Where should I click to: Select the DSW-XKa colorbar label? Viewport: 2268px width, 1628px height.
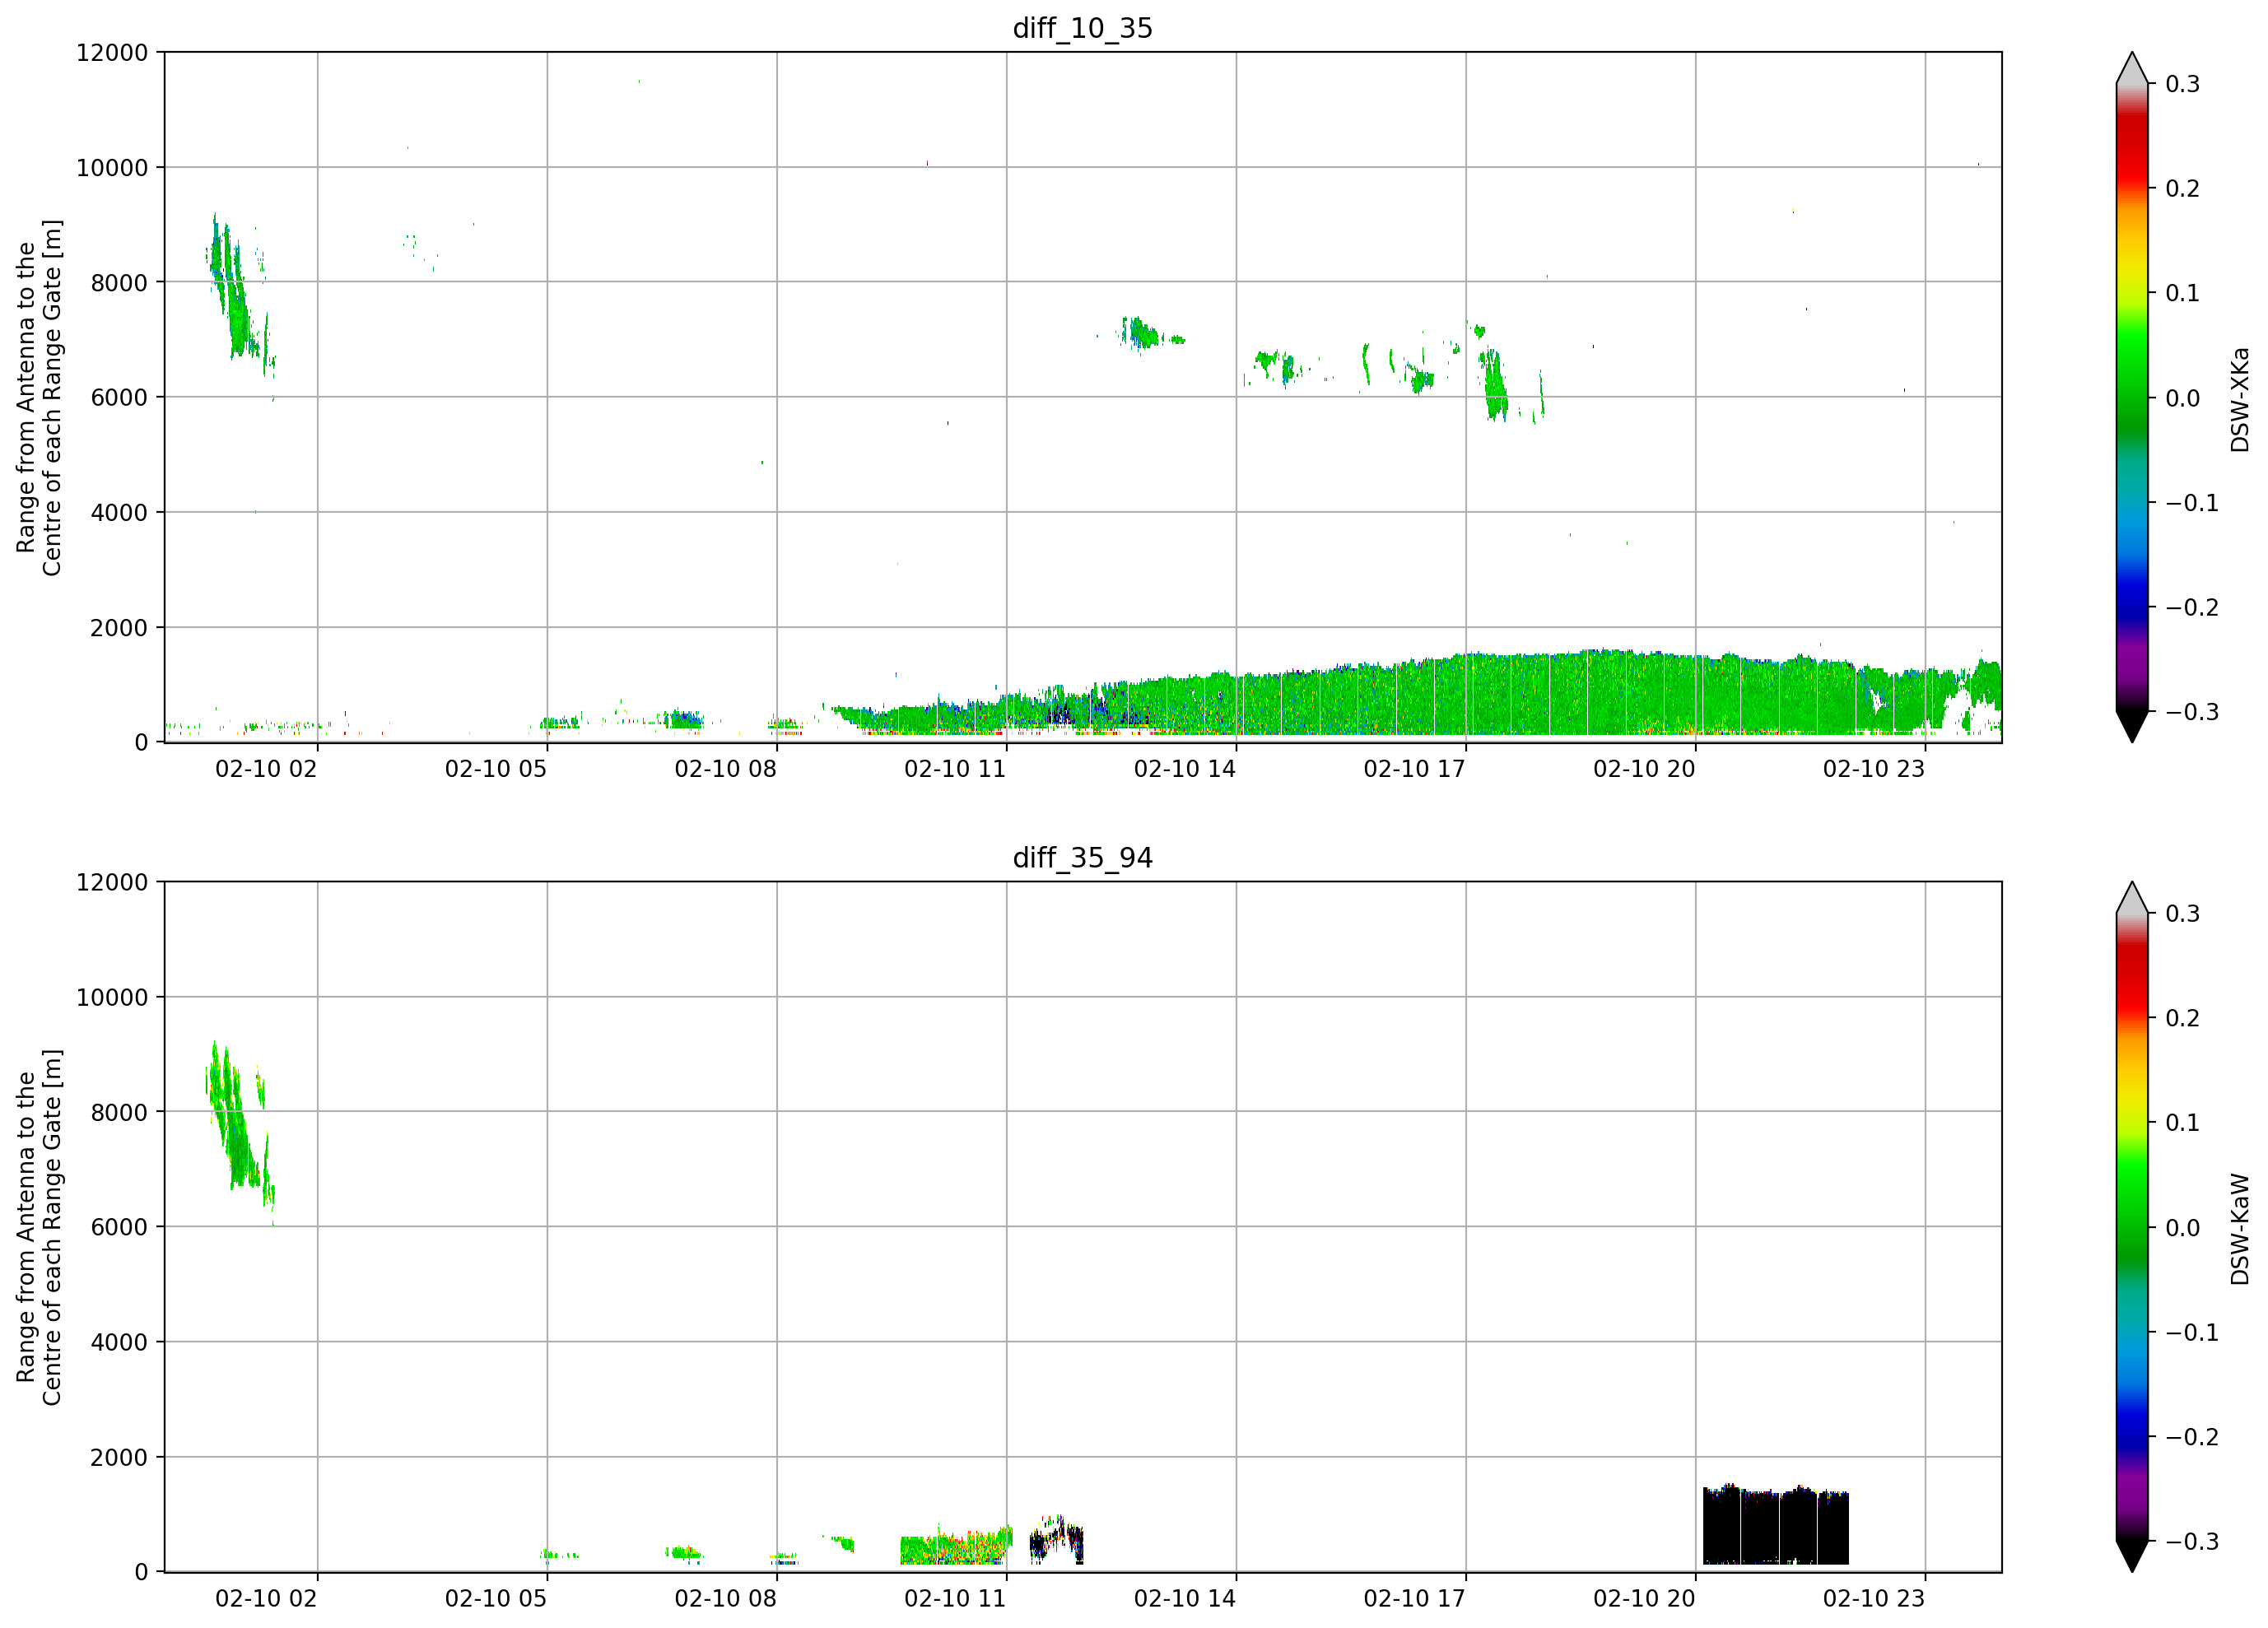pyautogui.click(x=2239, y=399)
